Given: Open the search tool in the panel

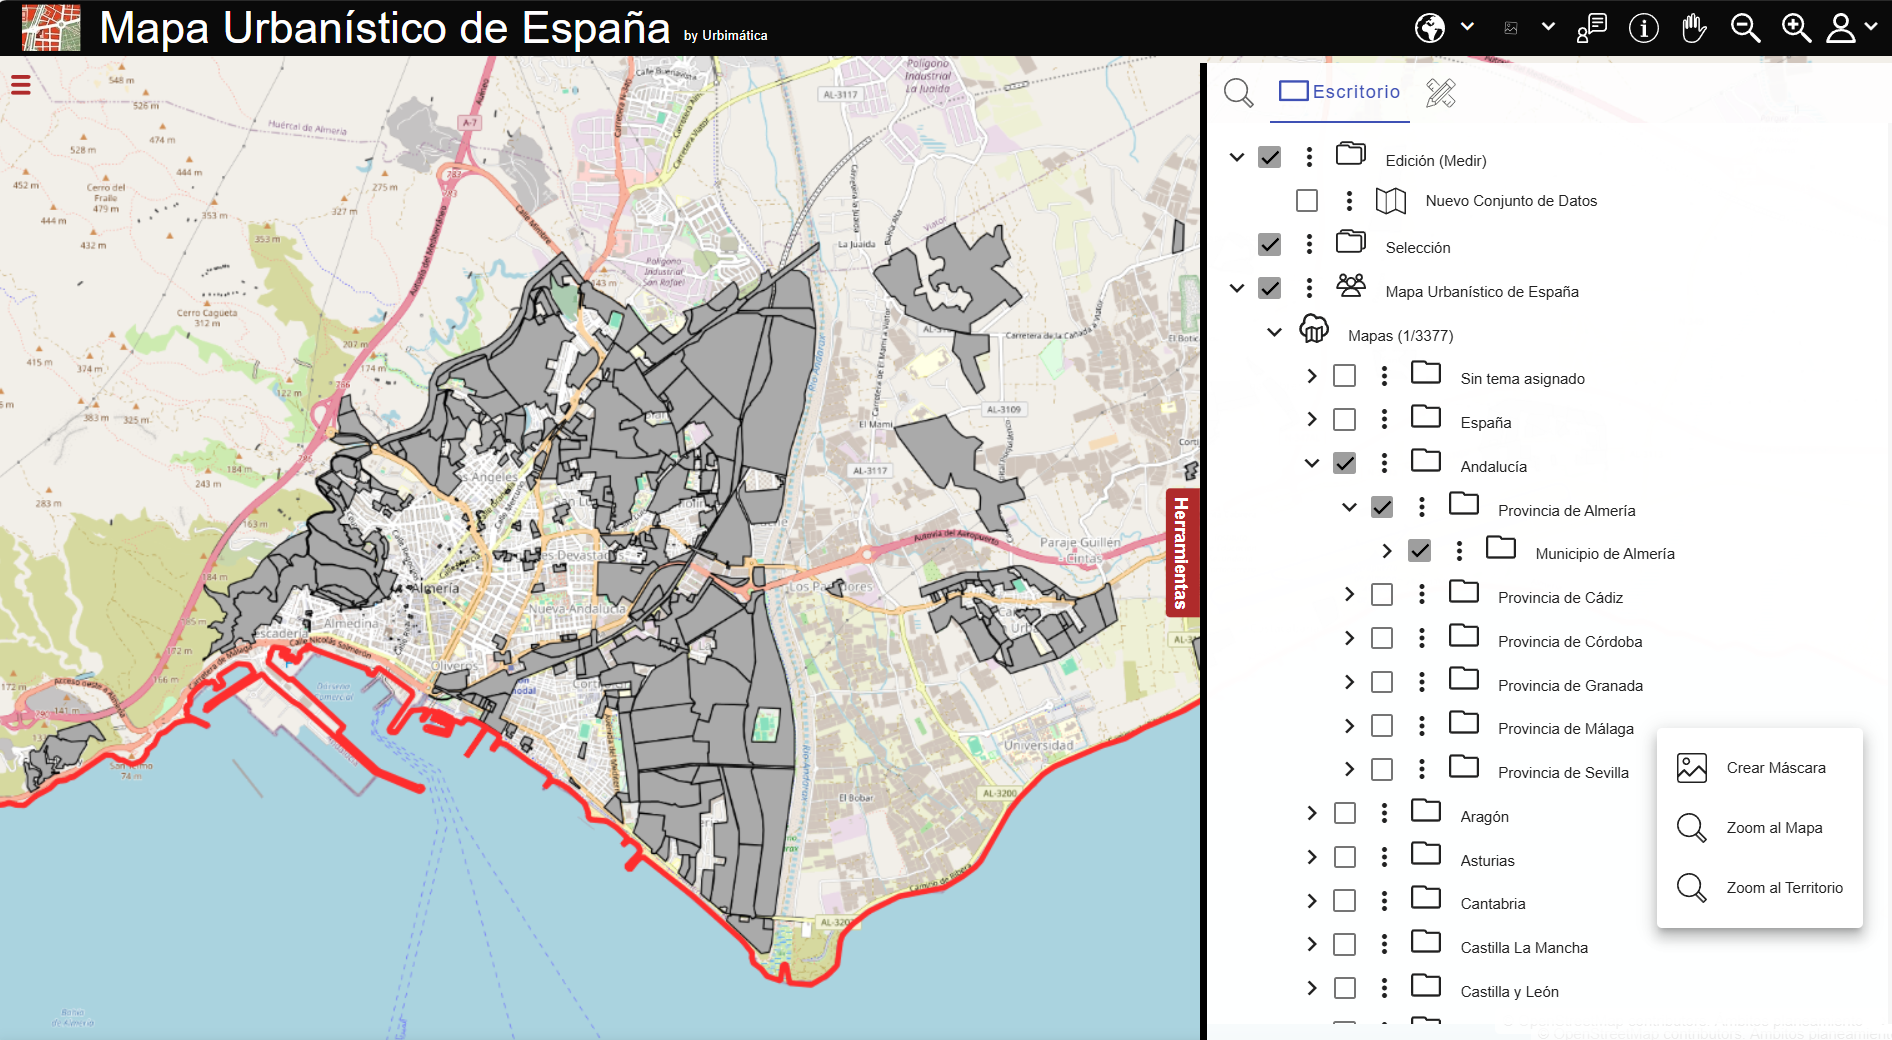Looking at the screenshot, I should pyautogui.click(x=1238, y=92).
